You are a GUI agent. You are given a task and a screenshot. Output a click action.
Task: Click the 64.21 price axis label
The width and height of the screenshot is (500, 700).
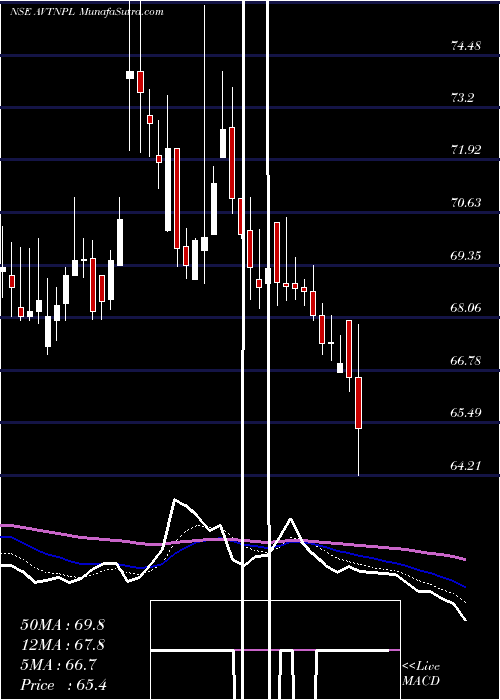click(466, 466)
